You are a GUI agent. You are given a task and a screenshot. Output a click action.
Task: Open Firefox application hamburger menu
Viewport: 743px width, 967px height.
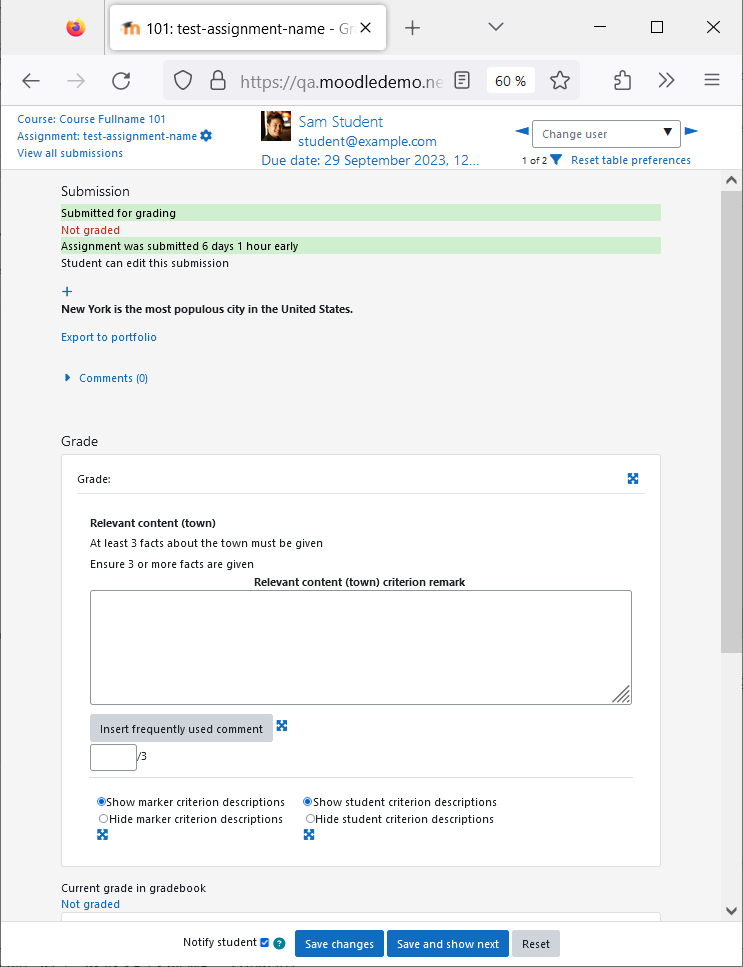click(x=712, y=80)
